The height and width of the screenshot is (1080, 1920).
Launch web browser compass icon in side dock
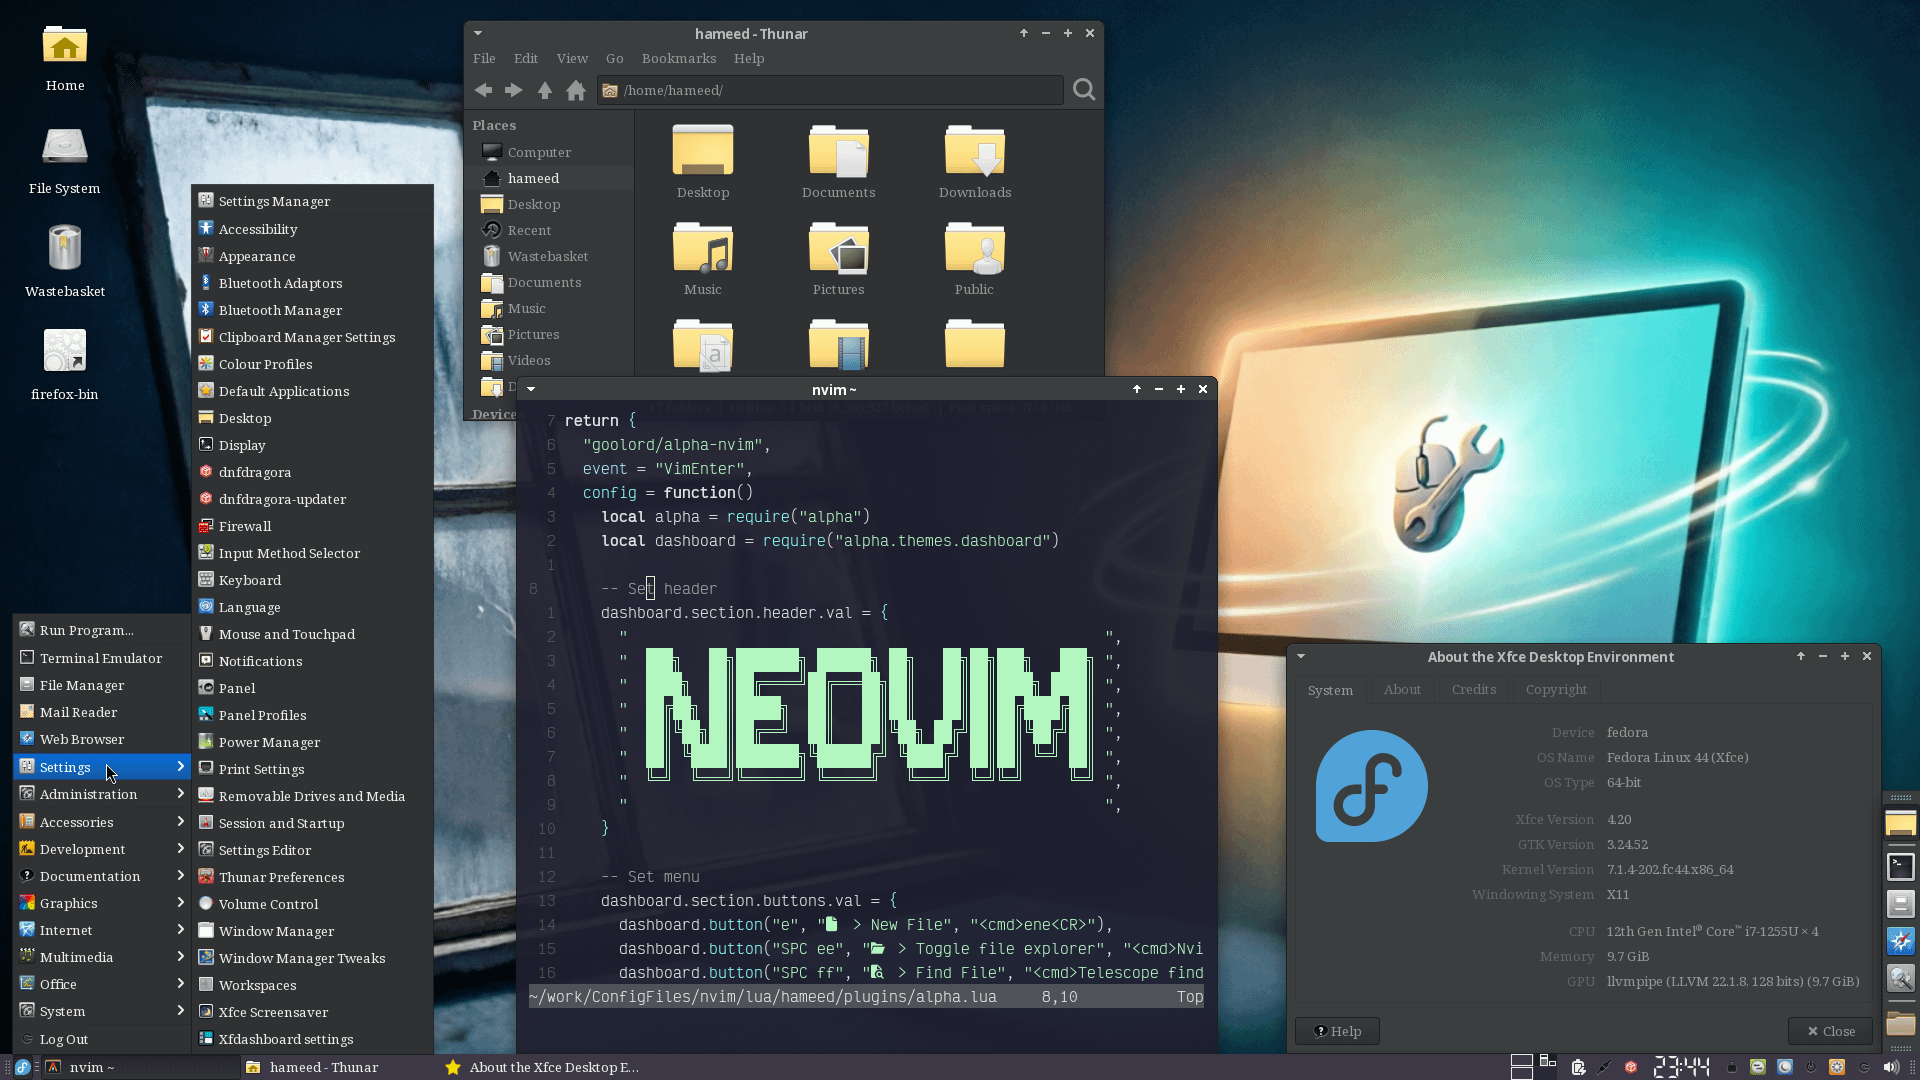tap(1900, 940)
